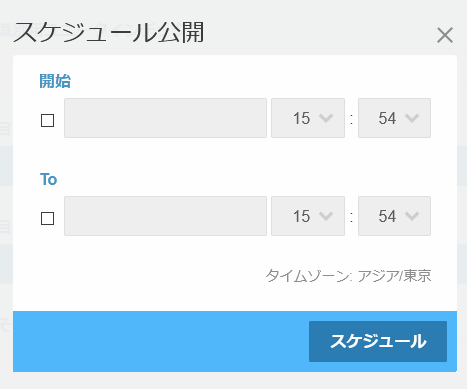Click the blue footer bar beside スケジュール
This screenshot has width=467, height=389.
(161, 341)
